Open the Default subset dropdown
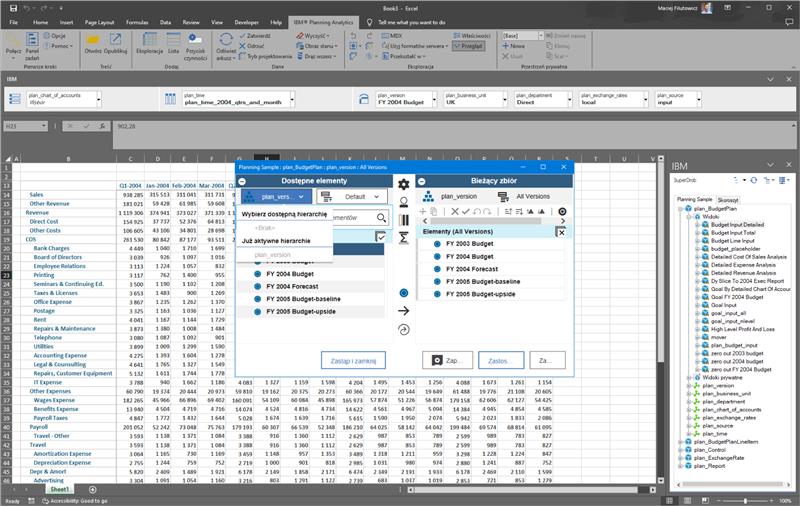This screenshot has width=800, height=506. [x=359, y=197]
